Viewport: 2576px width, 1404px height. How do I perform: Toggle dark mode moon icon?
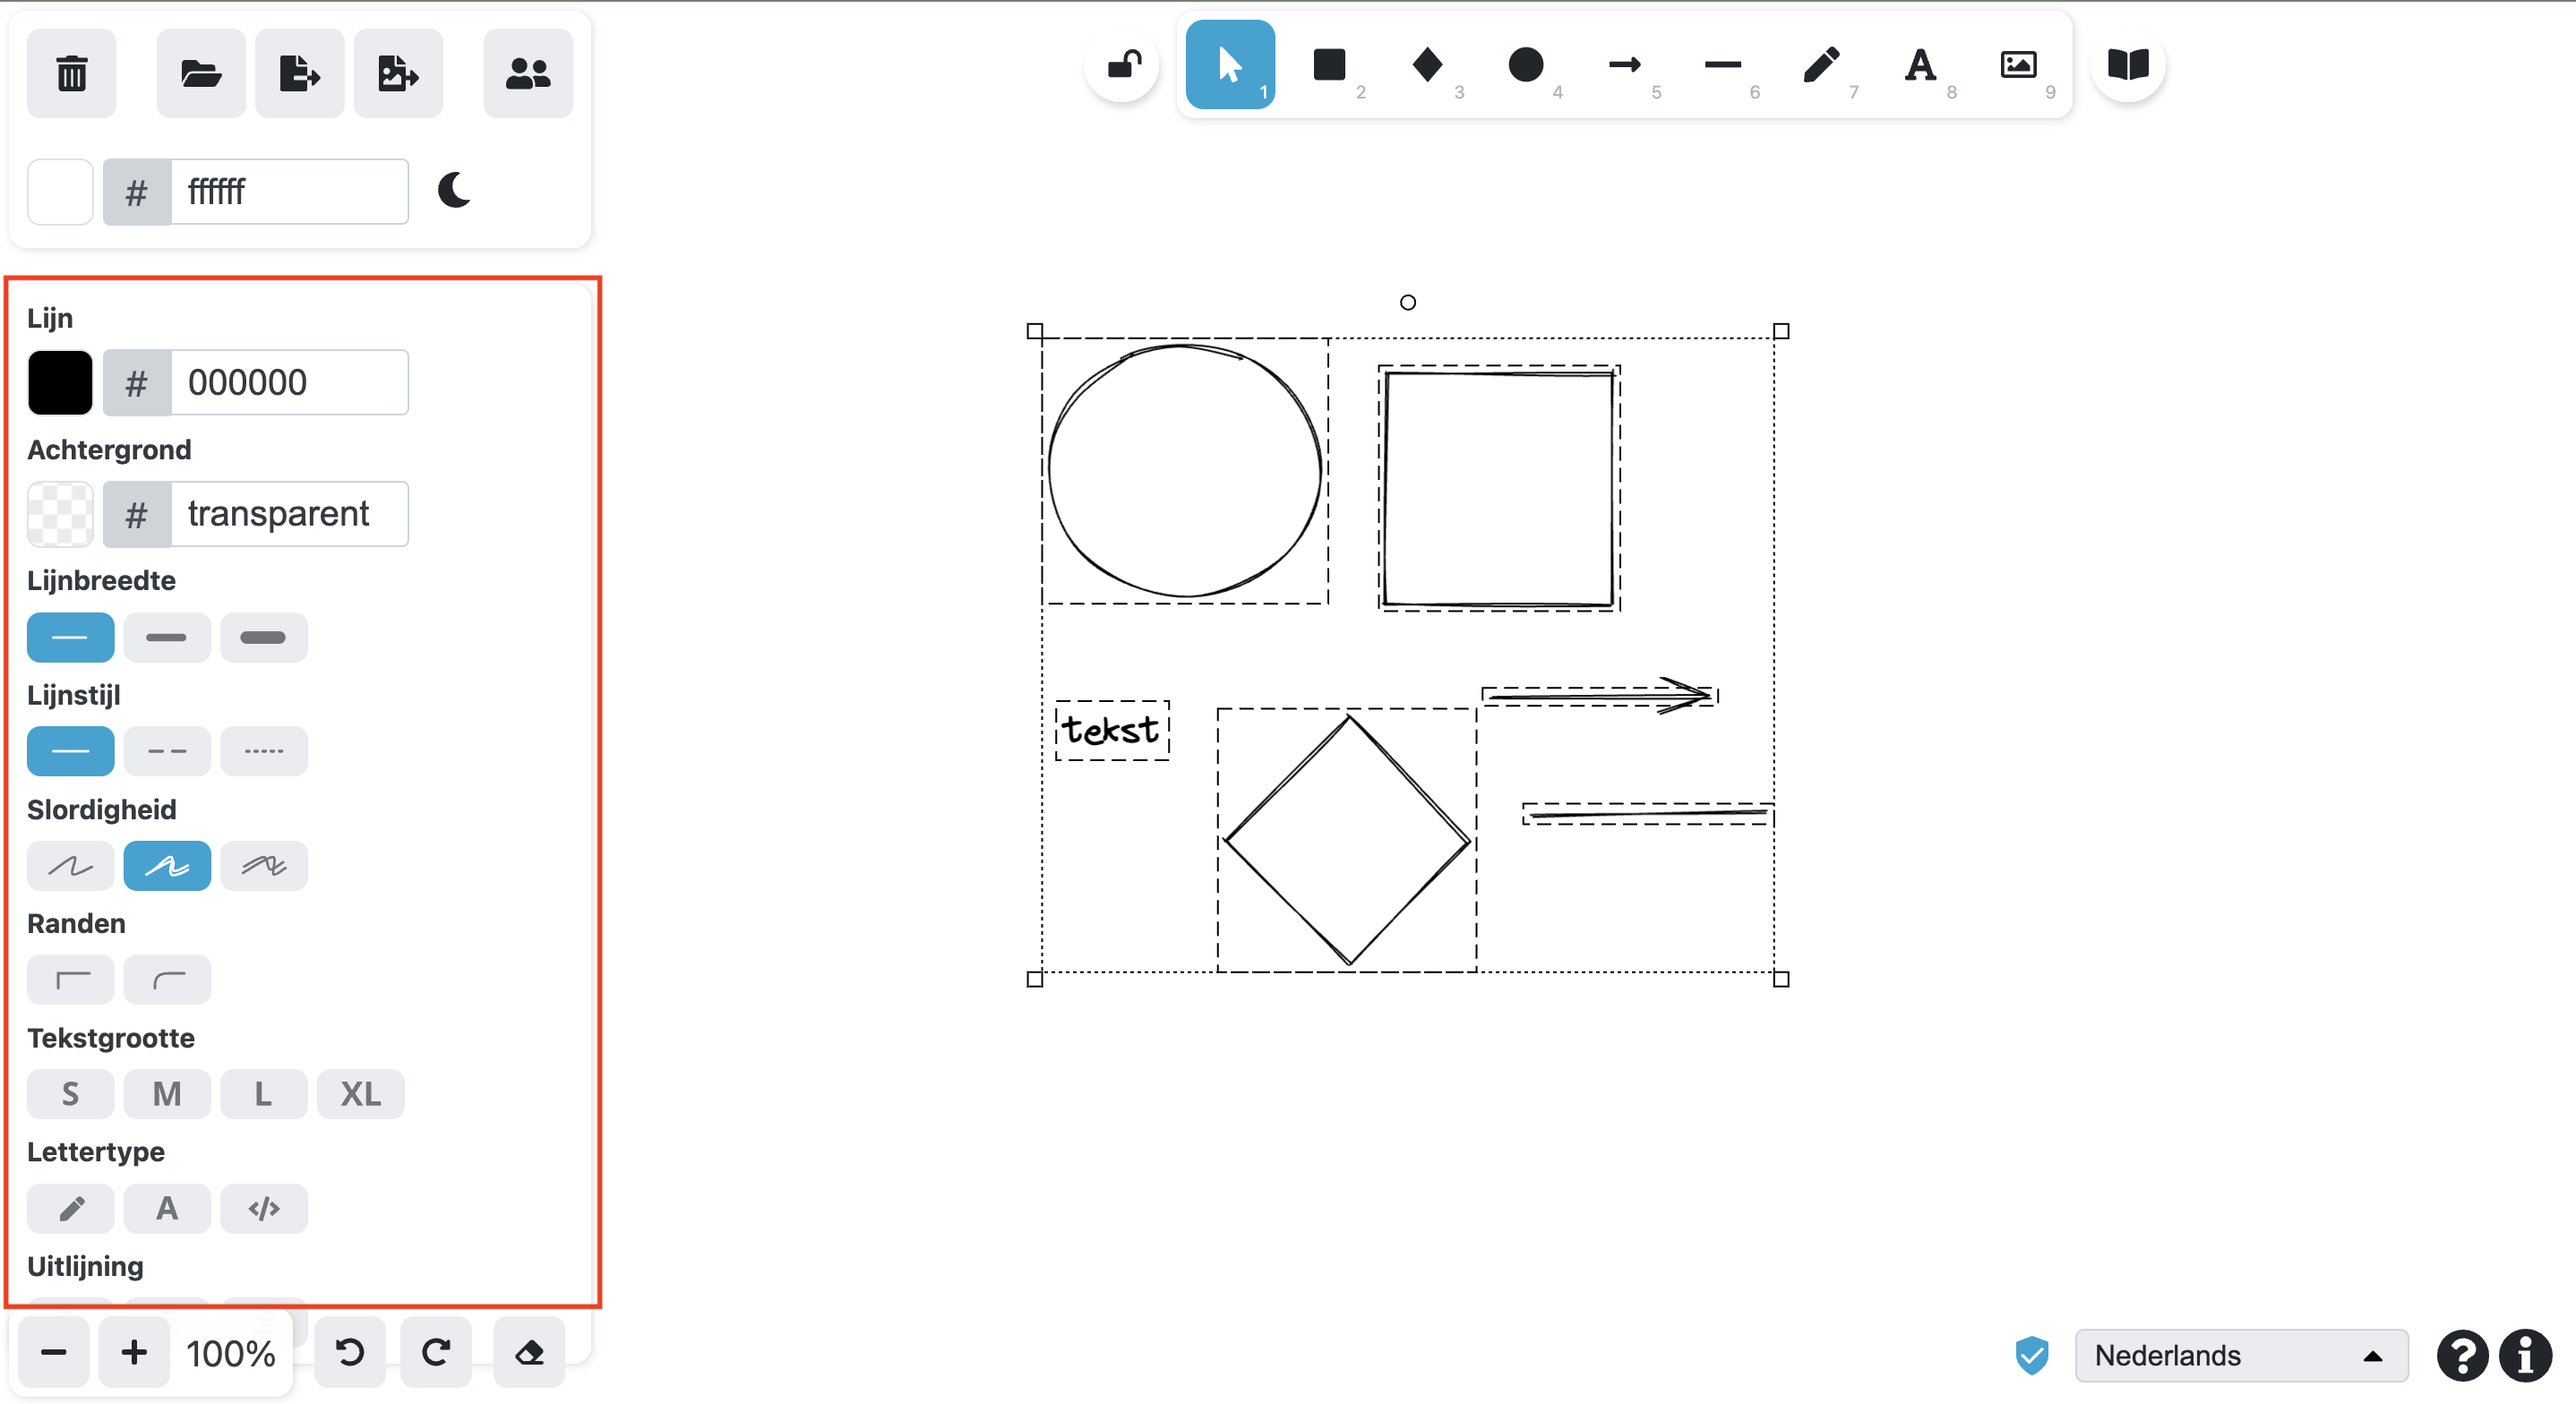point(454,190)
